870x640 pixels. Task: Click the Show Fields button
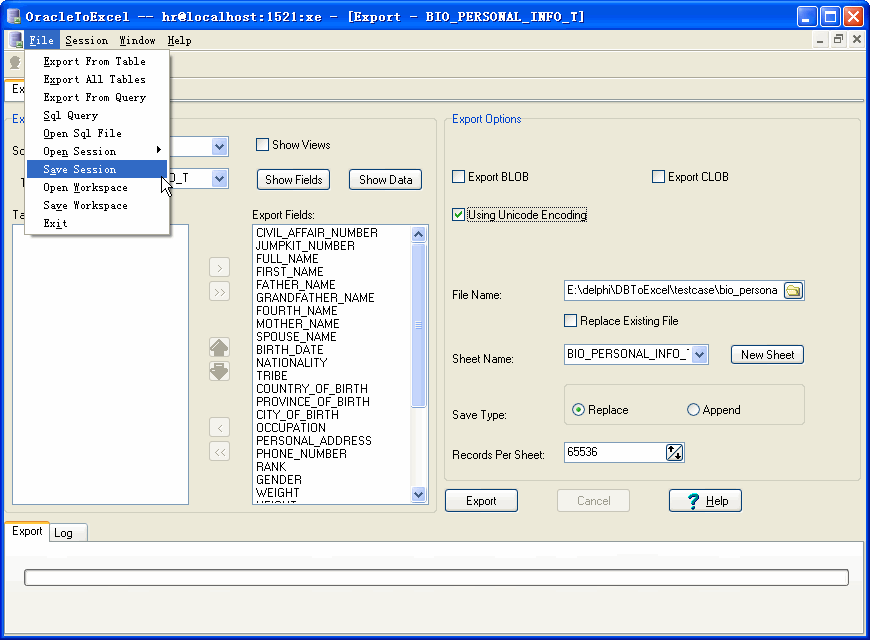click(x=294, y=180)
